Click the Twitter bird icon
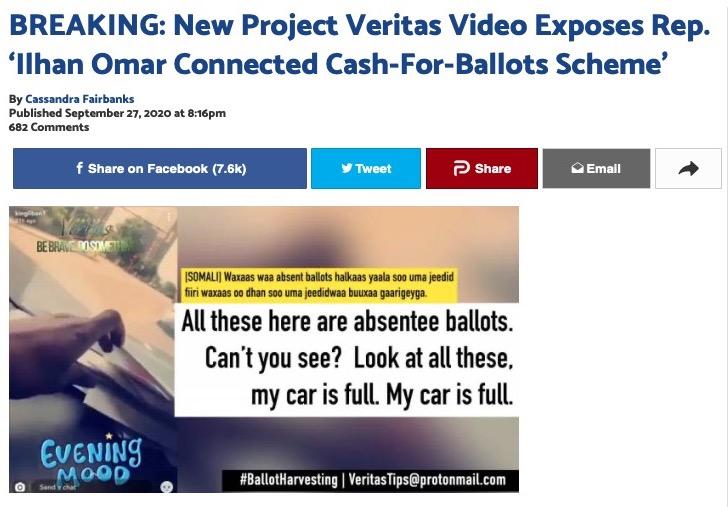Image resolution: width=728 pixels, height=507 pixels. 347,168
